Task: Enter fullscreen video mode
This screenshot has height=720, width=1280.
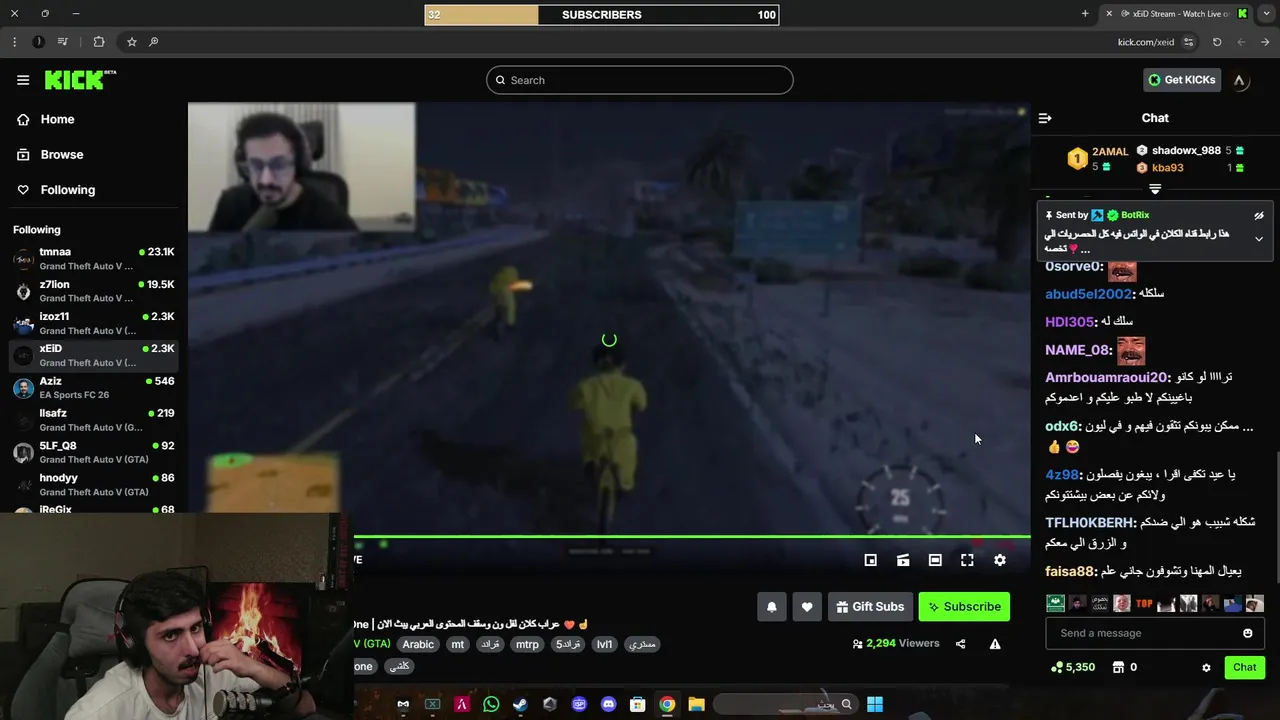Action: click(x=967, y=560)
